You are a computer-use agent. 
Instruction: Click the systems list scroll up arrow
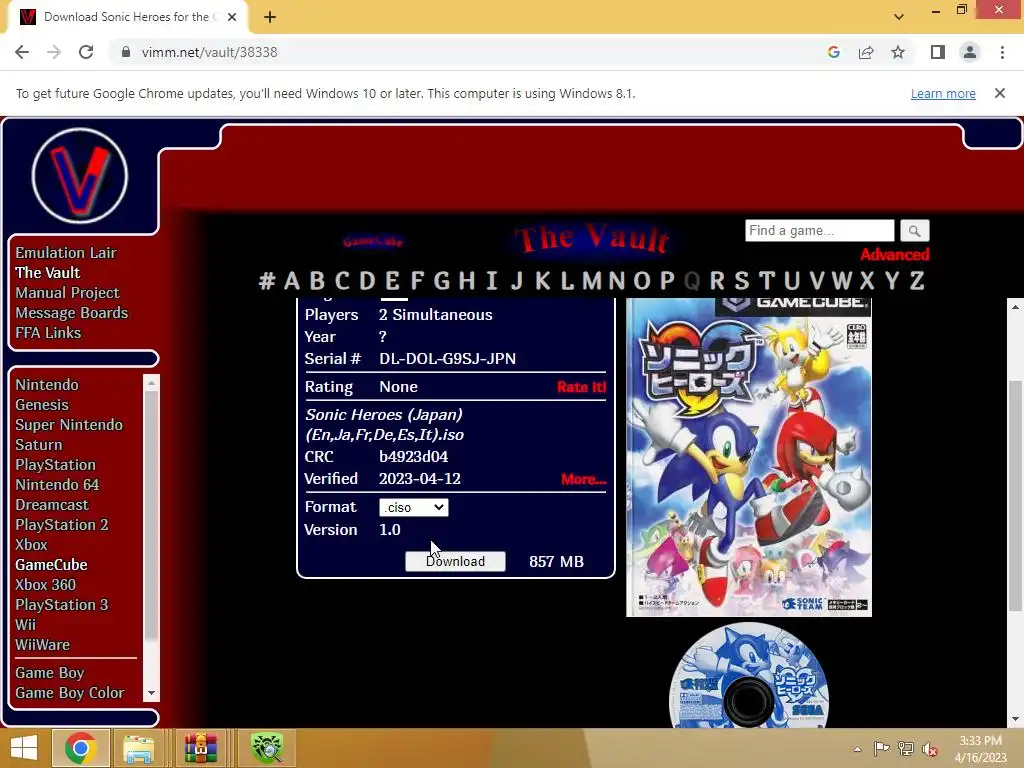[152, 383]
